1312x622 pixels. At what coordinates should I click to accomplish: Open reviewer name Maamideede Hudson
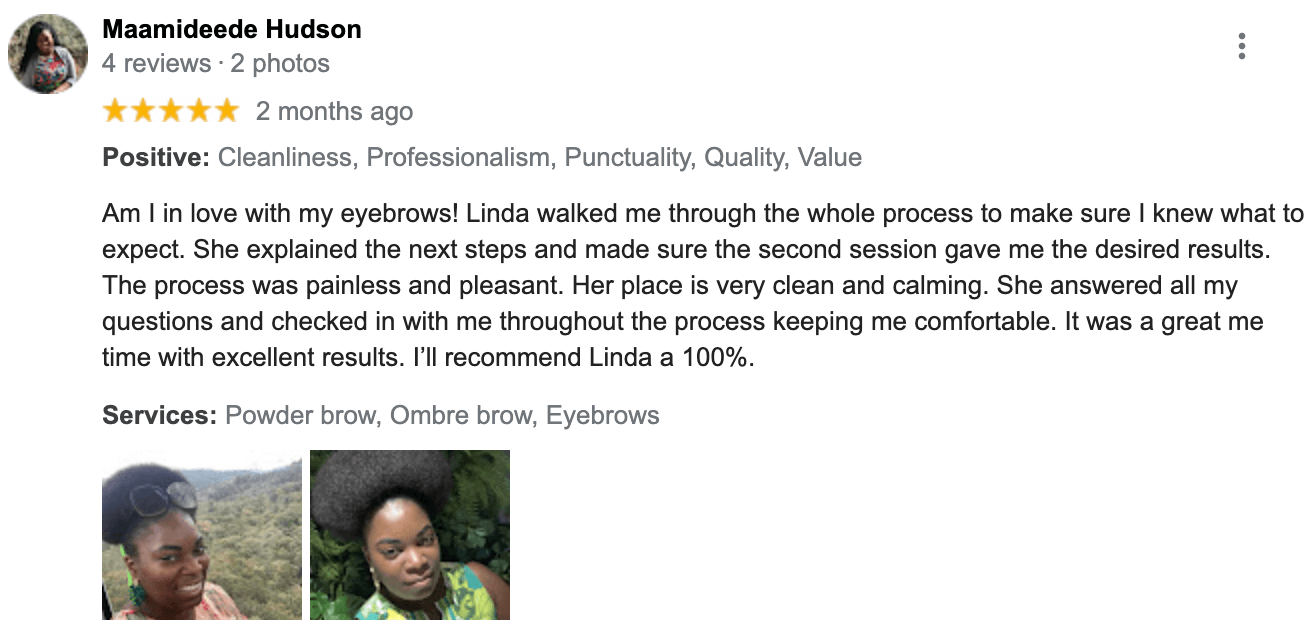pyautogui.click(x=232, y=29)
